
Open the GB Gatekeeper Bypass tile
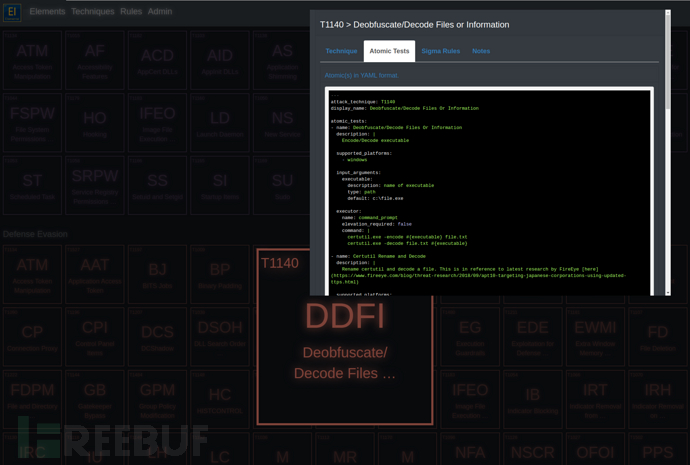(x=95, y=399)
